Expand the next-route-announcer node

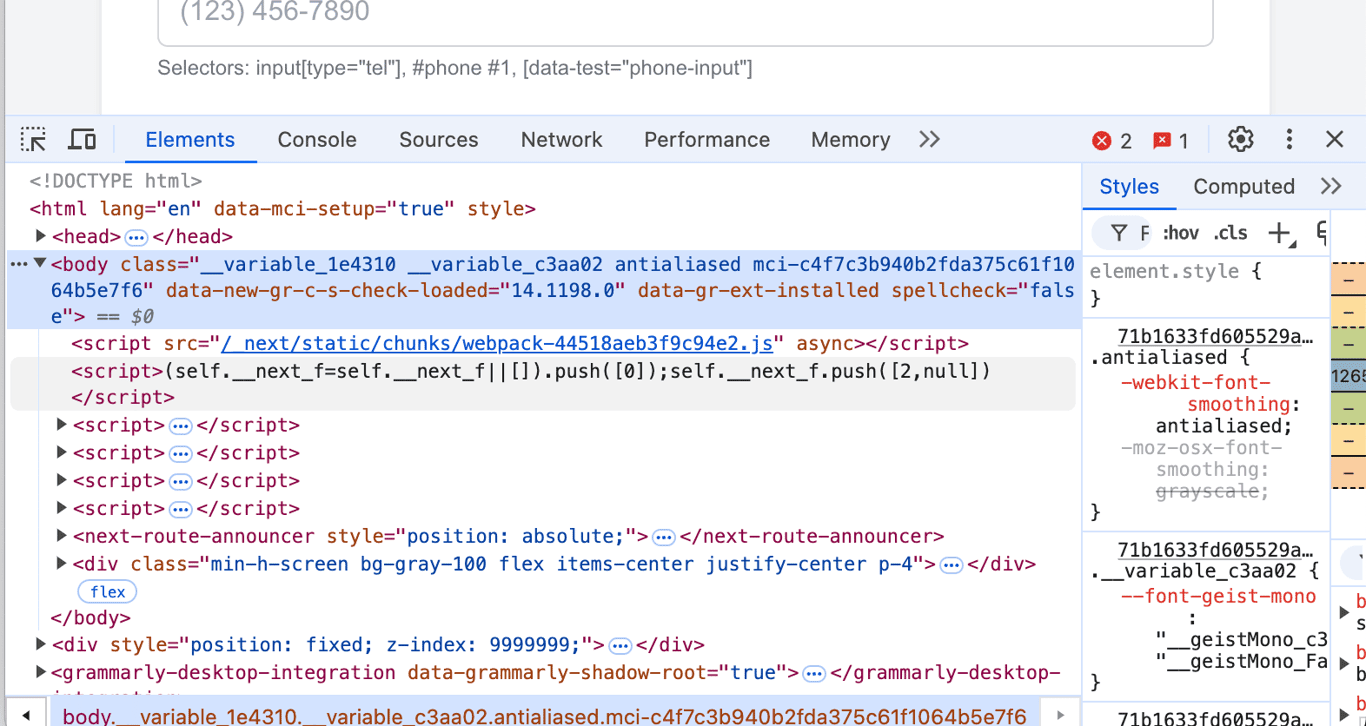(x=62, y=536)
